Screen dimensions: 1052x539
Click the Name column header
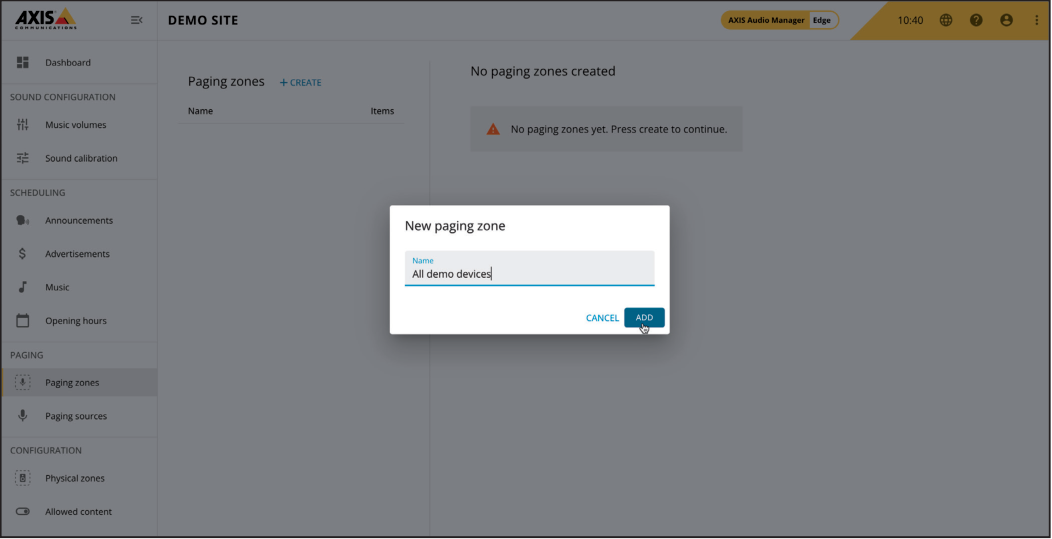[x=201, y=111]
